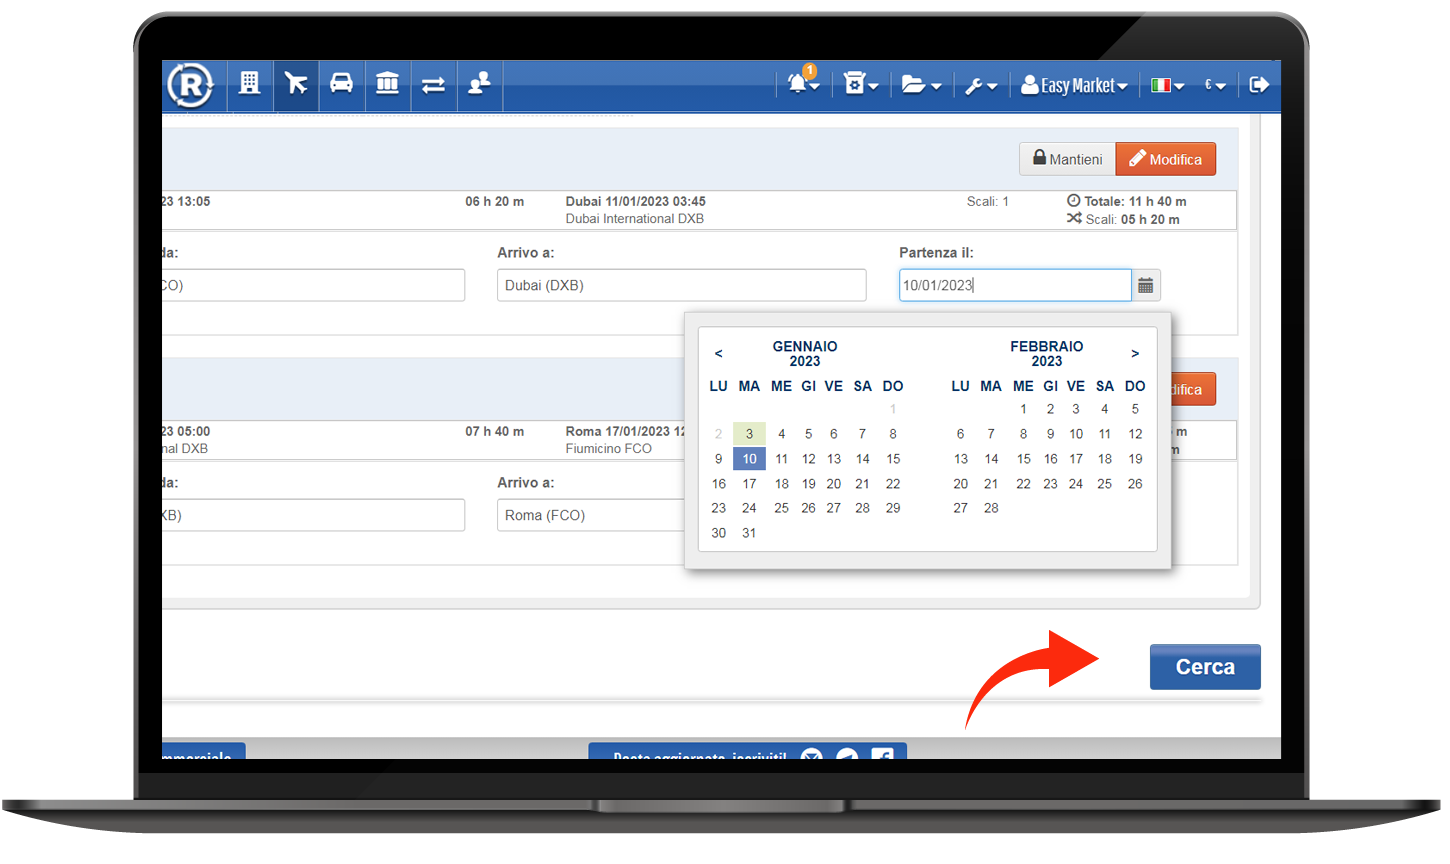Select the flights airplane icon

[x=296, y=84]
